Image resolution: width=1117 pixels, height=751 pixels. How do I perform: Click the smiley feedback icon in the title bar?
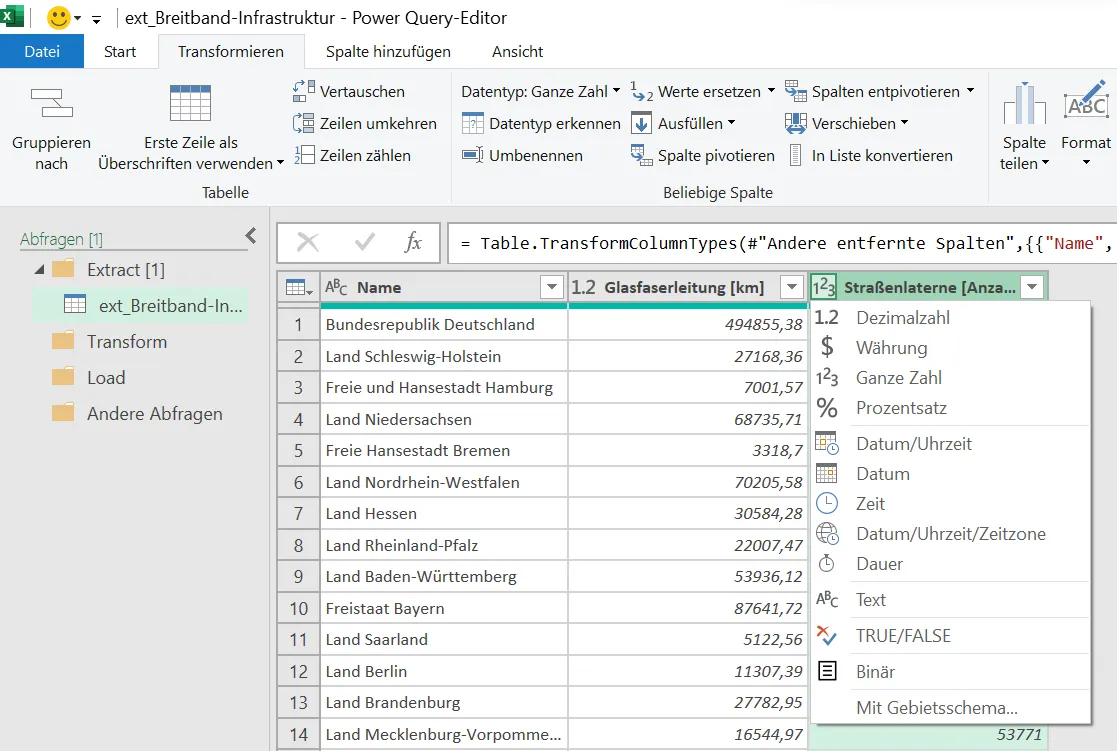[58, 17]
